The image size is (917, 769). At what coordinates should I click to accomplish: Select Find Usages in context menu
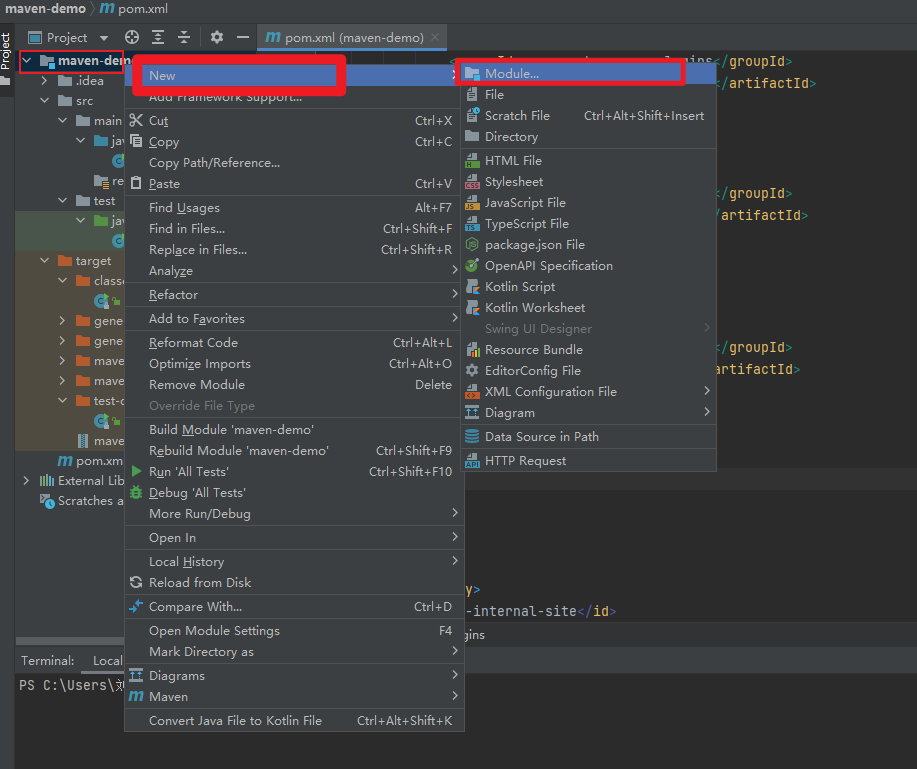[295, 208]
